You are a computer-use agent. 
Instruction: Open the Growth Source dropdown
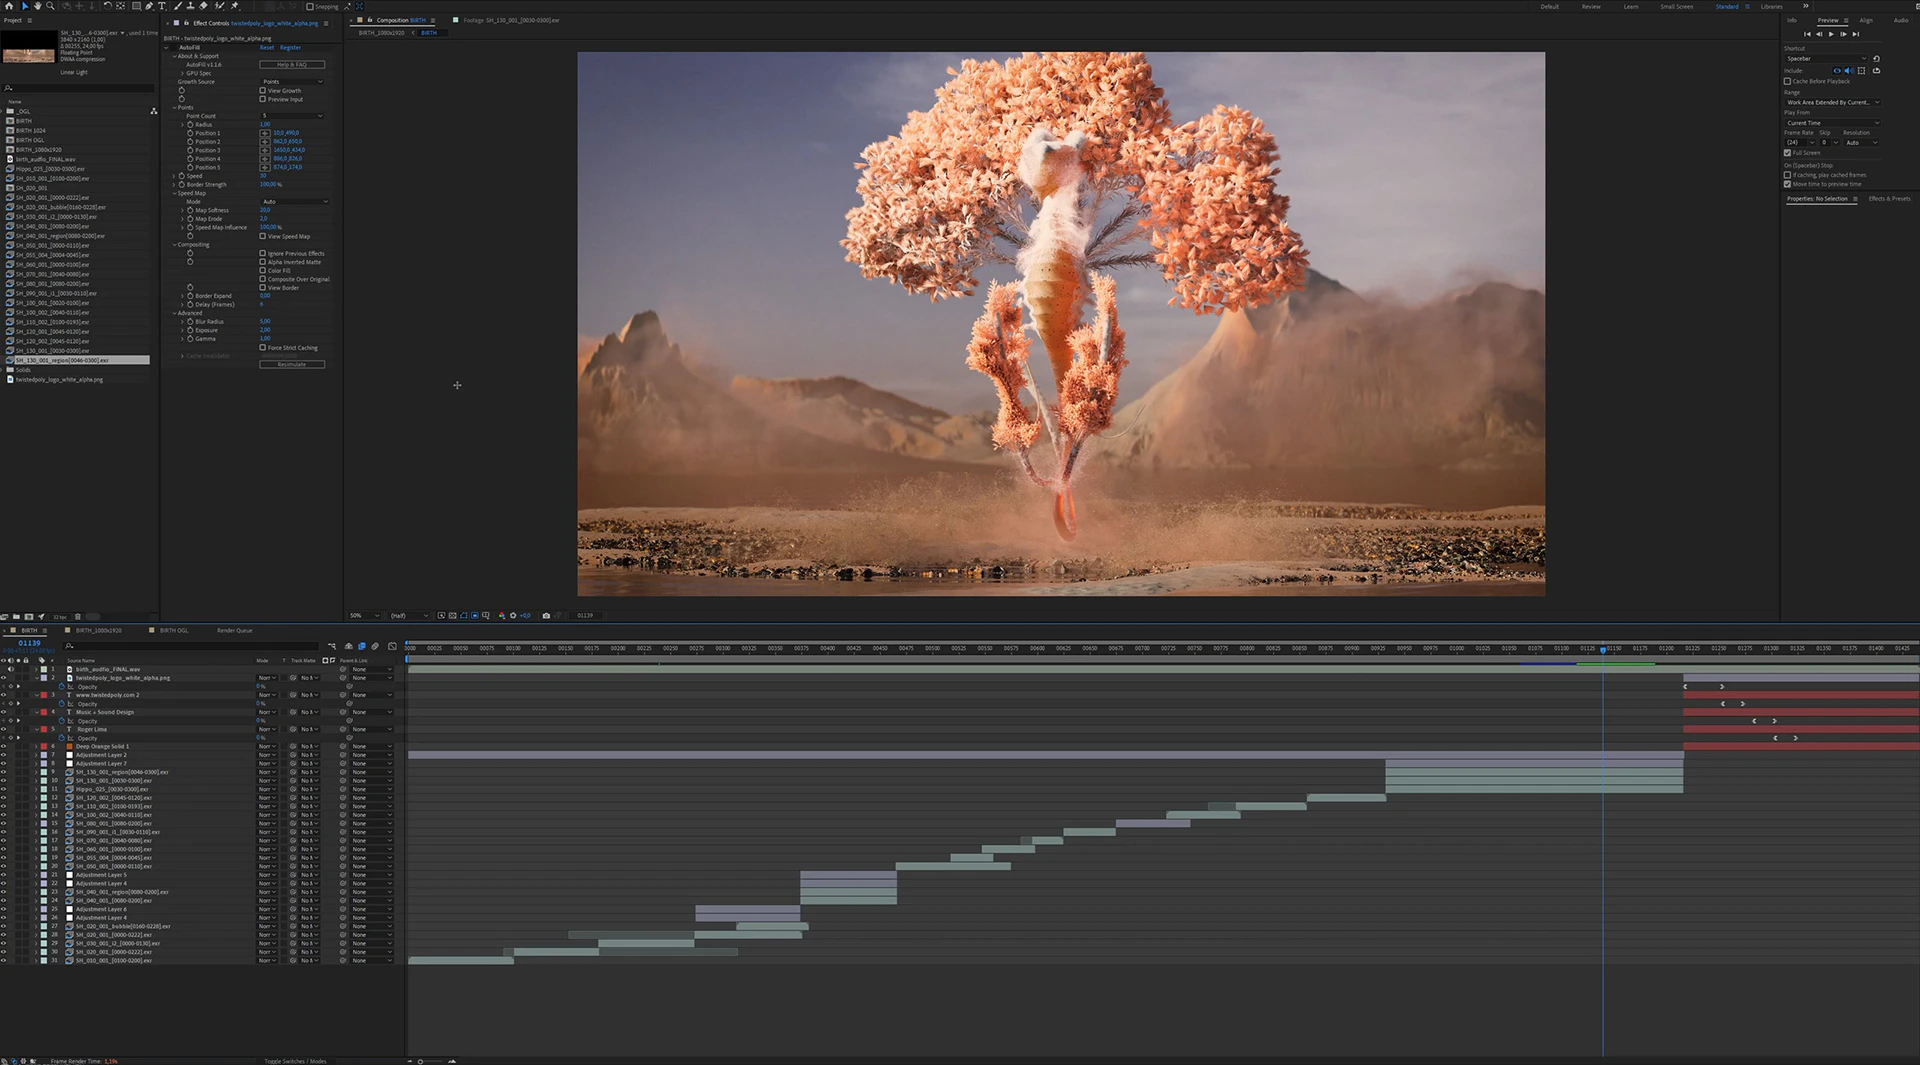pos(292,82)
